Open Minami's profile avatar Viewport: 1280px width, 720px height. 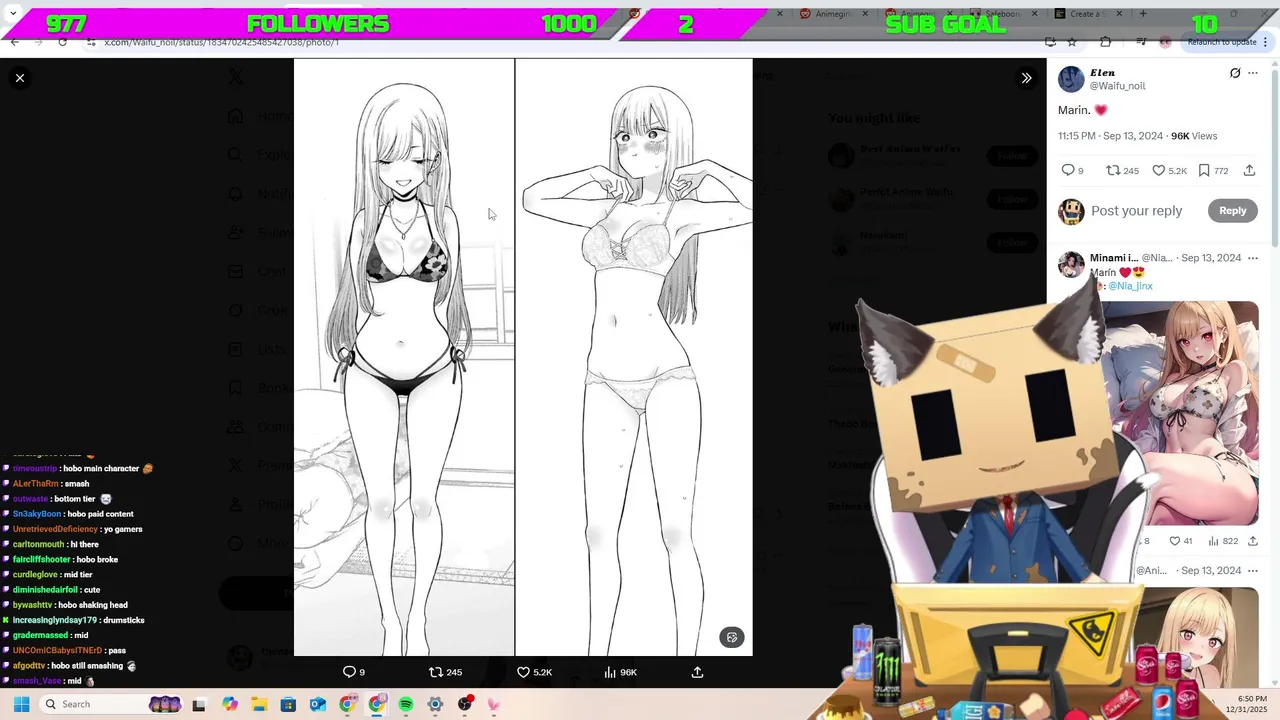pyautogui.click(x=1071, y=265)
